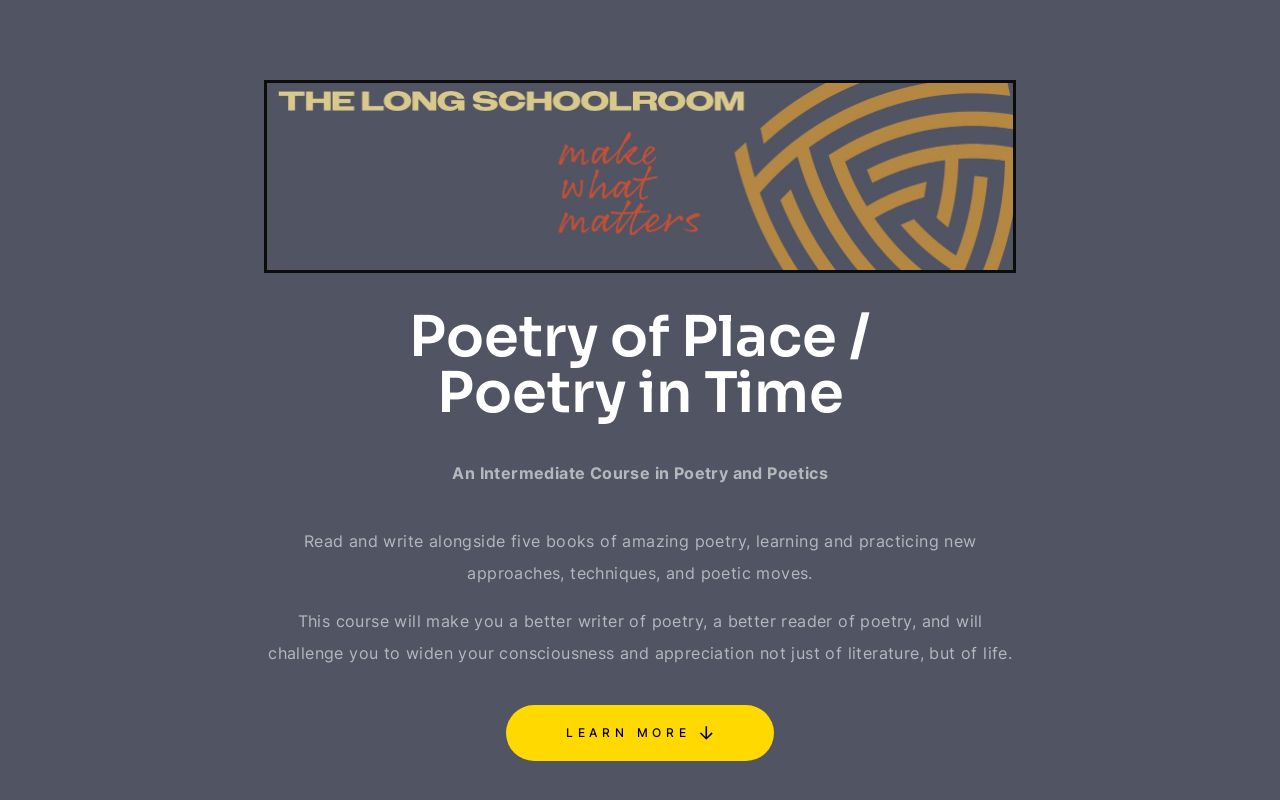Select THE LONG SCHOOLROOM wordmark logo
The image size is (1280, 800).
(x=510, y=100)
